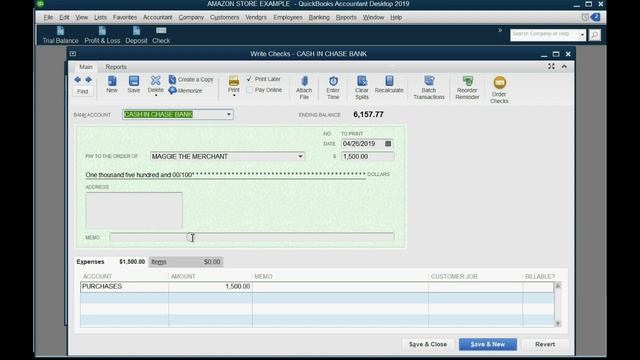Open the Deposit shortcut icon
The image size is (640, 360).
click(x=136, y=31)
